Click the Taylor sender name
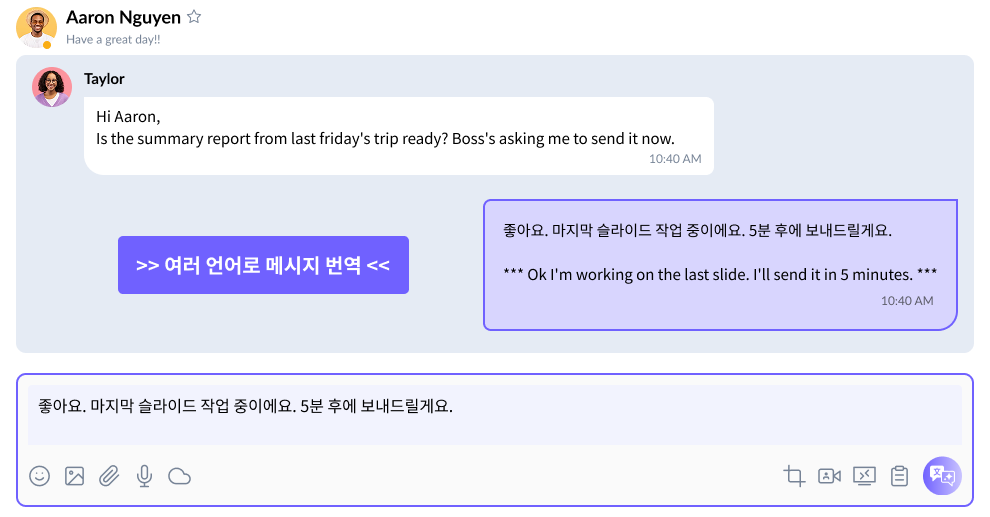The width and height of the screenshot is (990, 517). click(104, 79)
